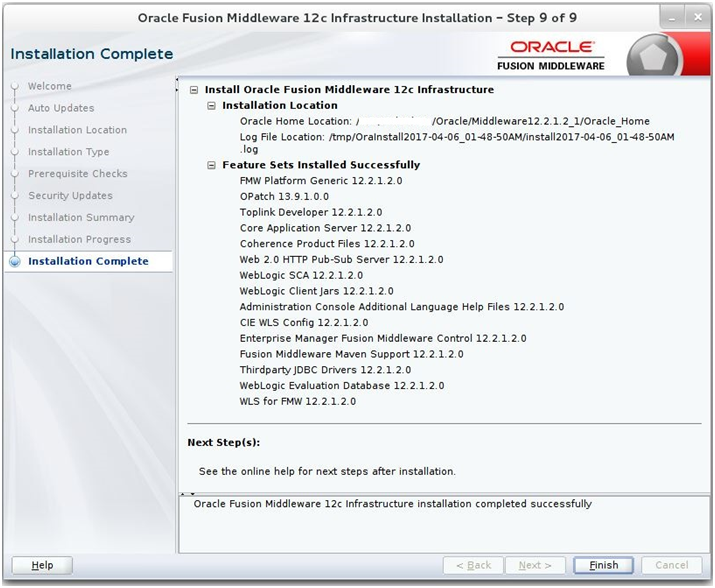Close the installer window
This screenshot has height=588, width=715.
tap(698, 18)
